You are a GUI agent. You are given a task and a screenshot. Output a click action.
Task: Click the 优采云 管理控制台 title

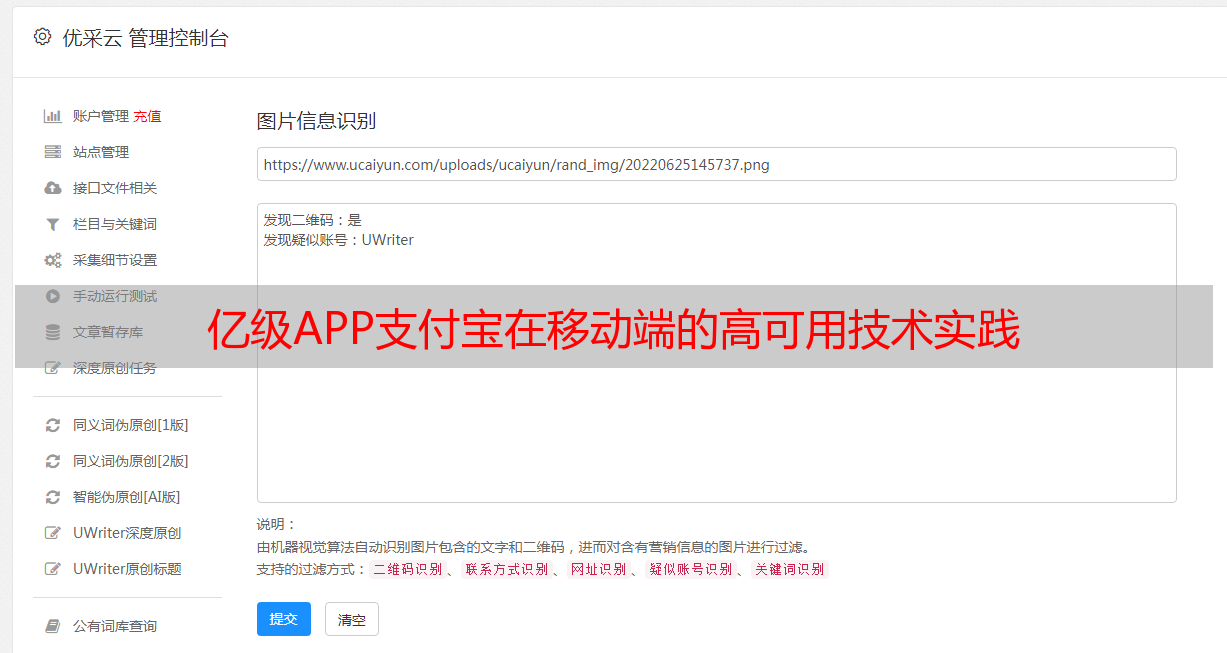tap(145, 38)
